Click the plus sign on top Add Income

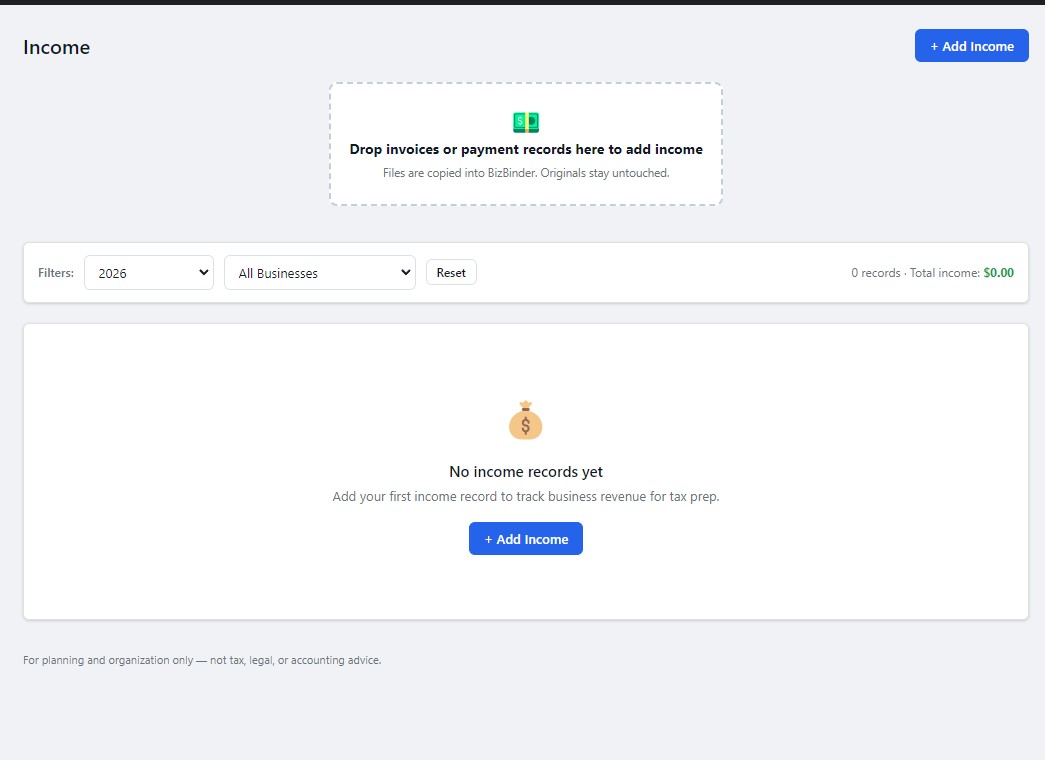[934, 47]
